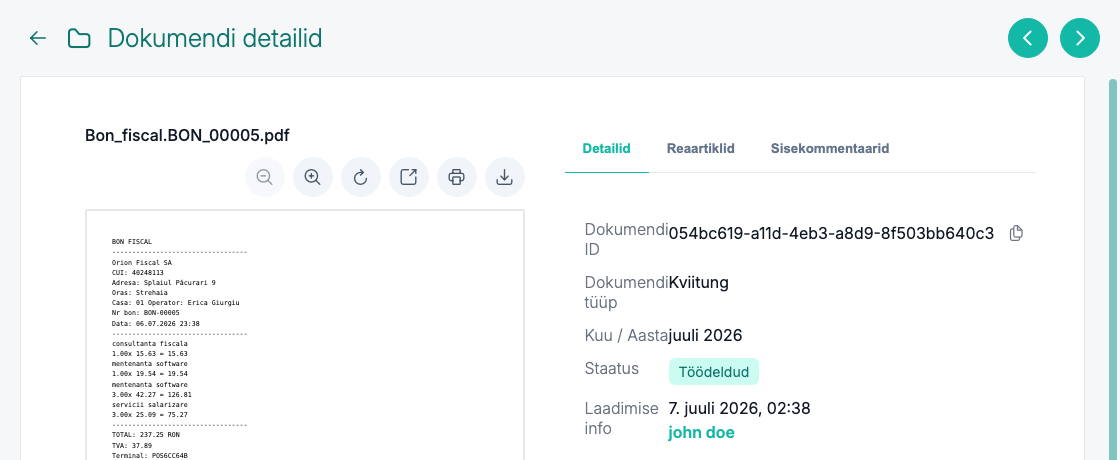Zoom out of the PDF preview
This screenshot has height=460, width=1120.
tap(265, 176)
